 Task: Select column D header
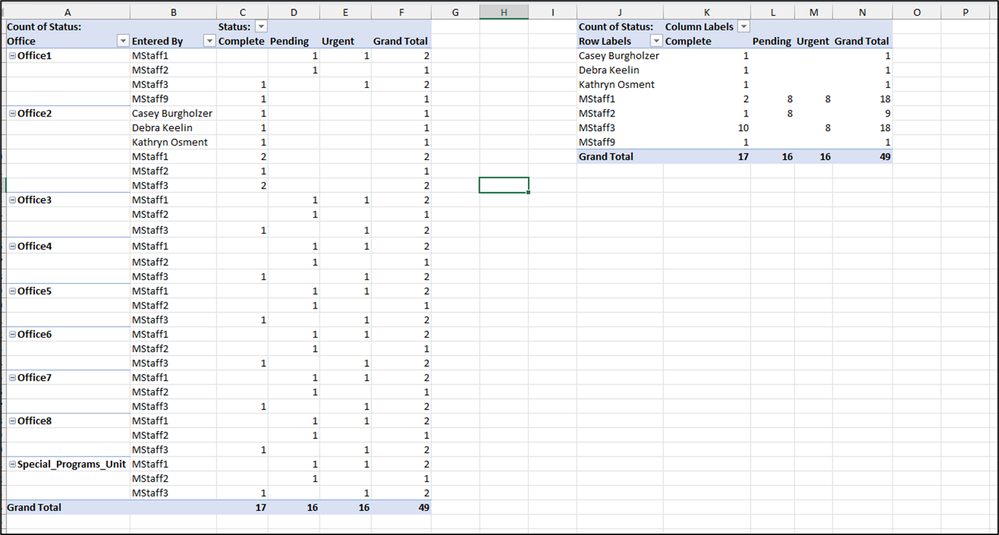click(x=294, y=11)
